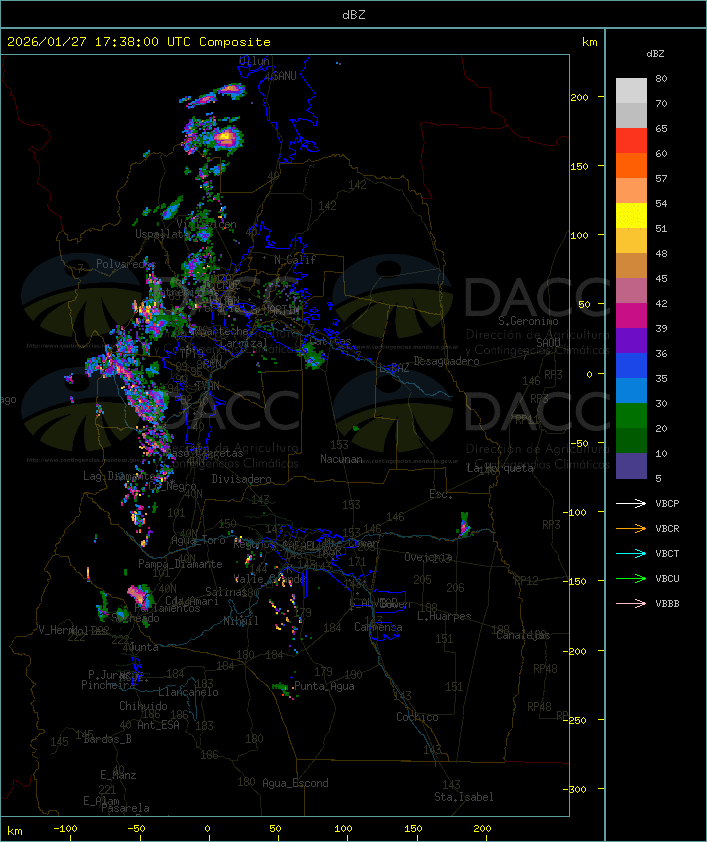The image size is (707, 842).
Task: Click the 'Nihuil' place label
Action: 241,621
